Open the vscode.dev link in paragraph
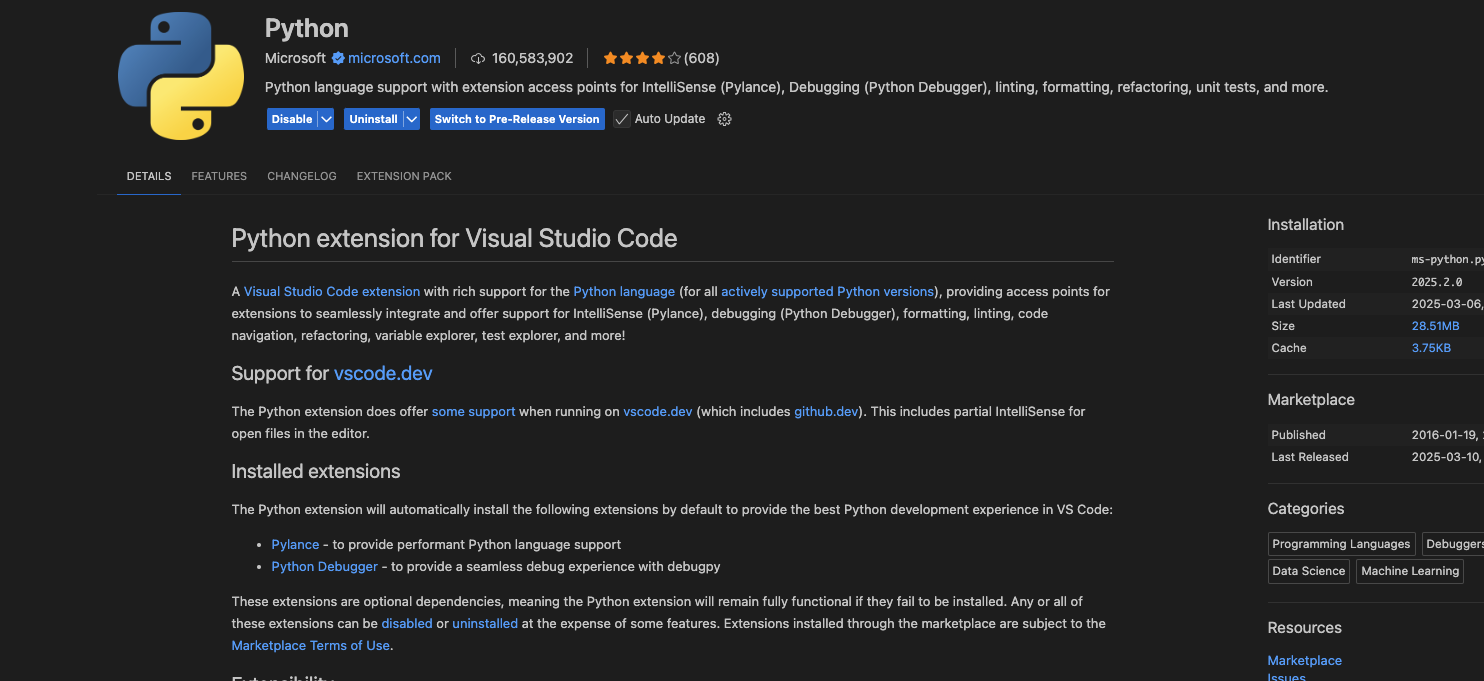The height and width of the screenshot is (681, 1484). pos(658,411)
